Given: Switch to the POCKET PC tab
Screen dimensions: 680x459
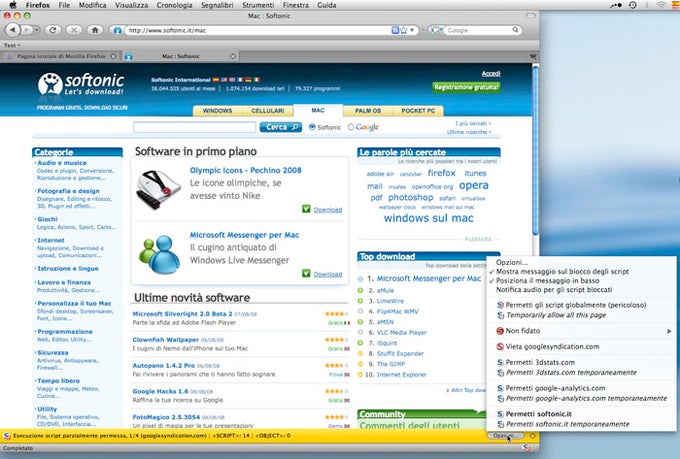Looking at the screenshot, I should tap(418, 111).
